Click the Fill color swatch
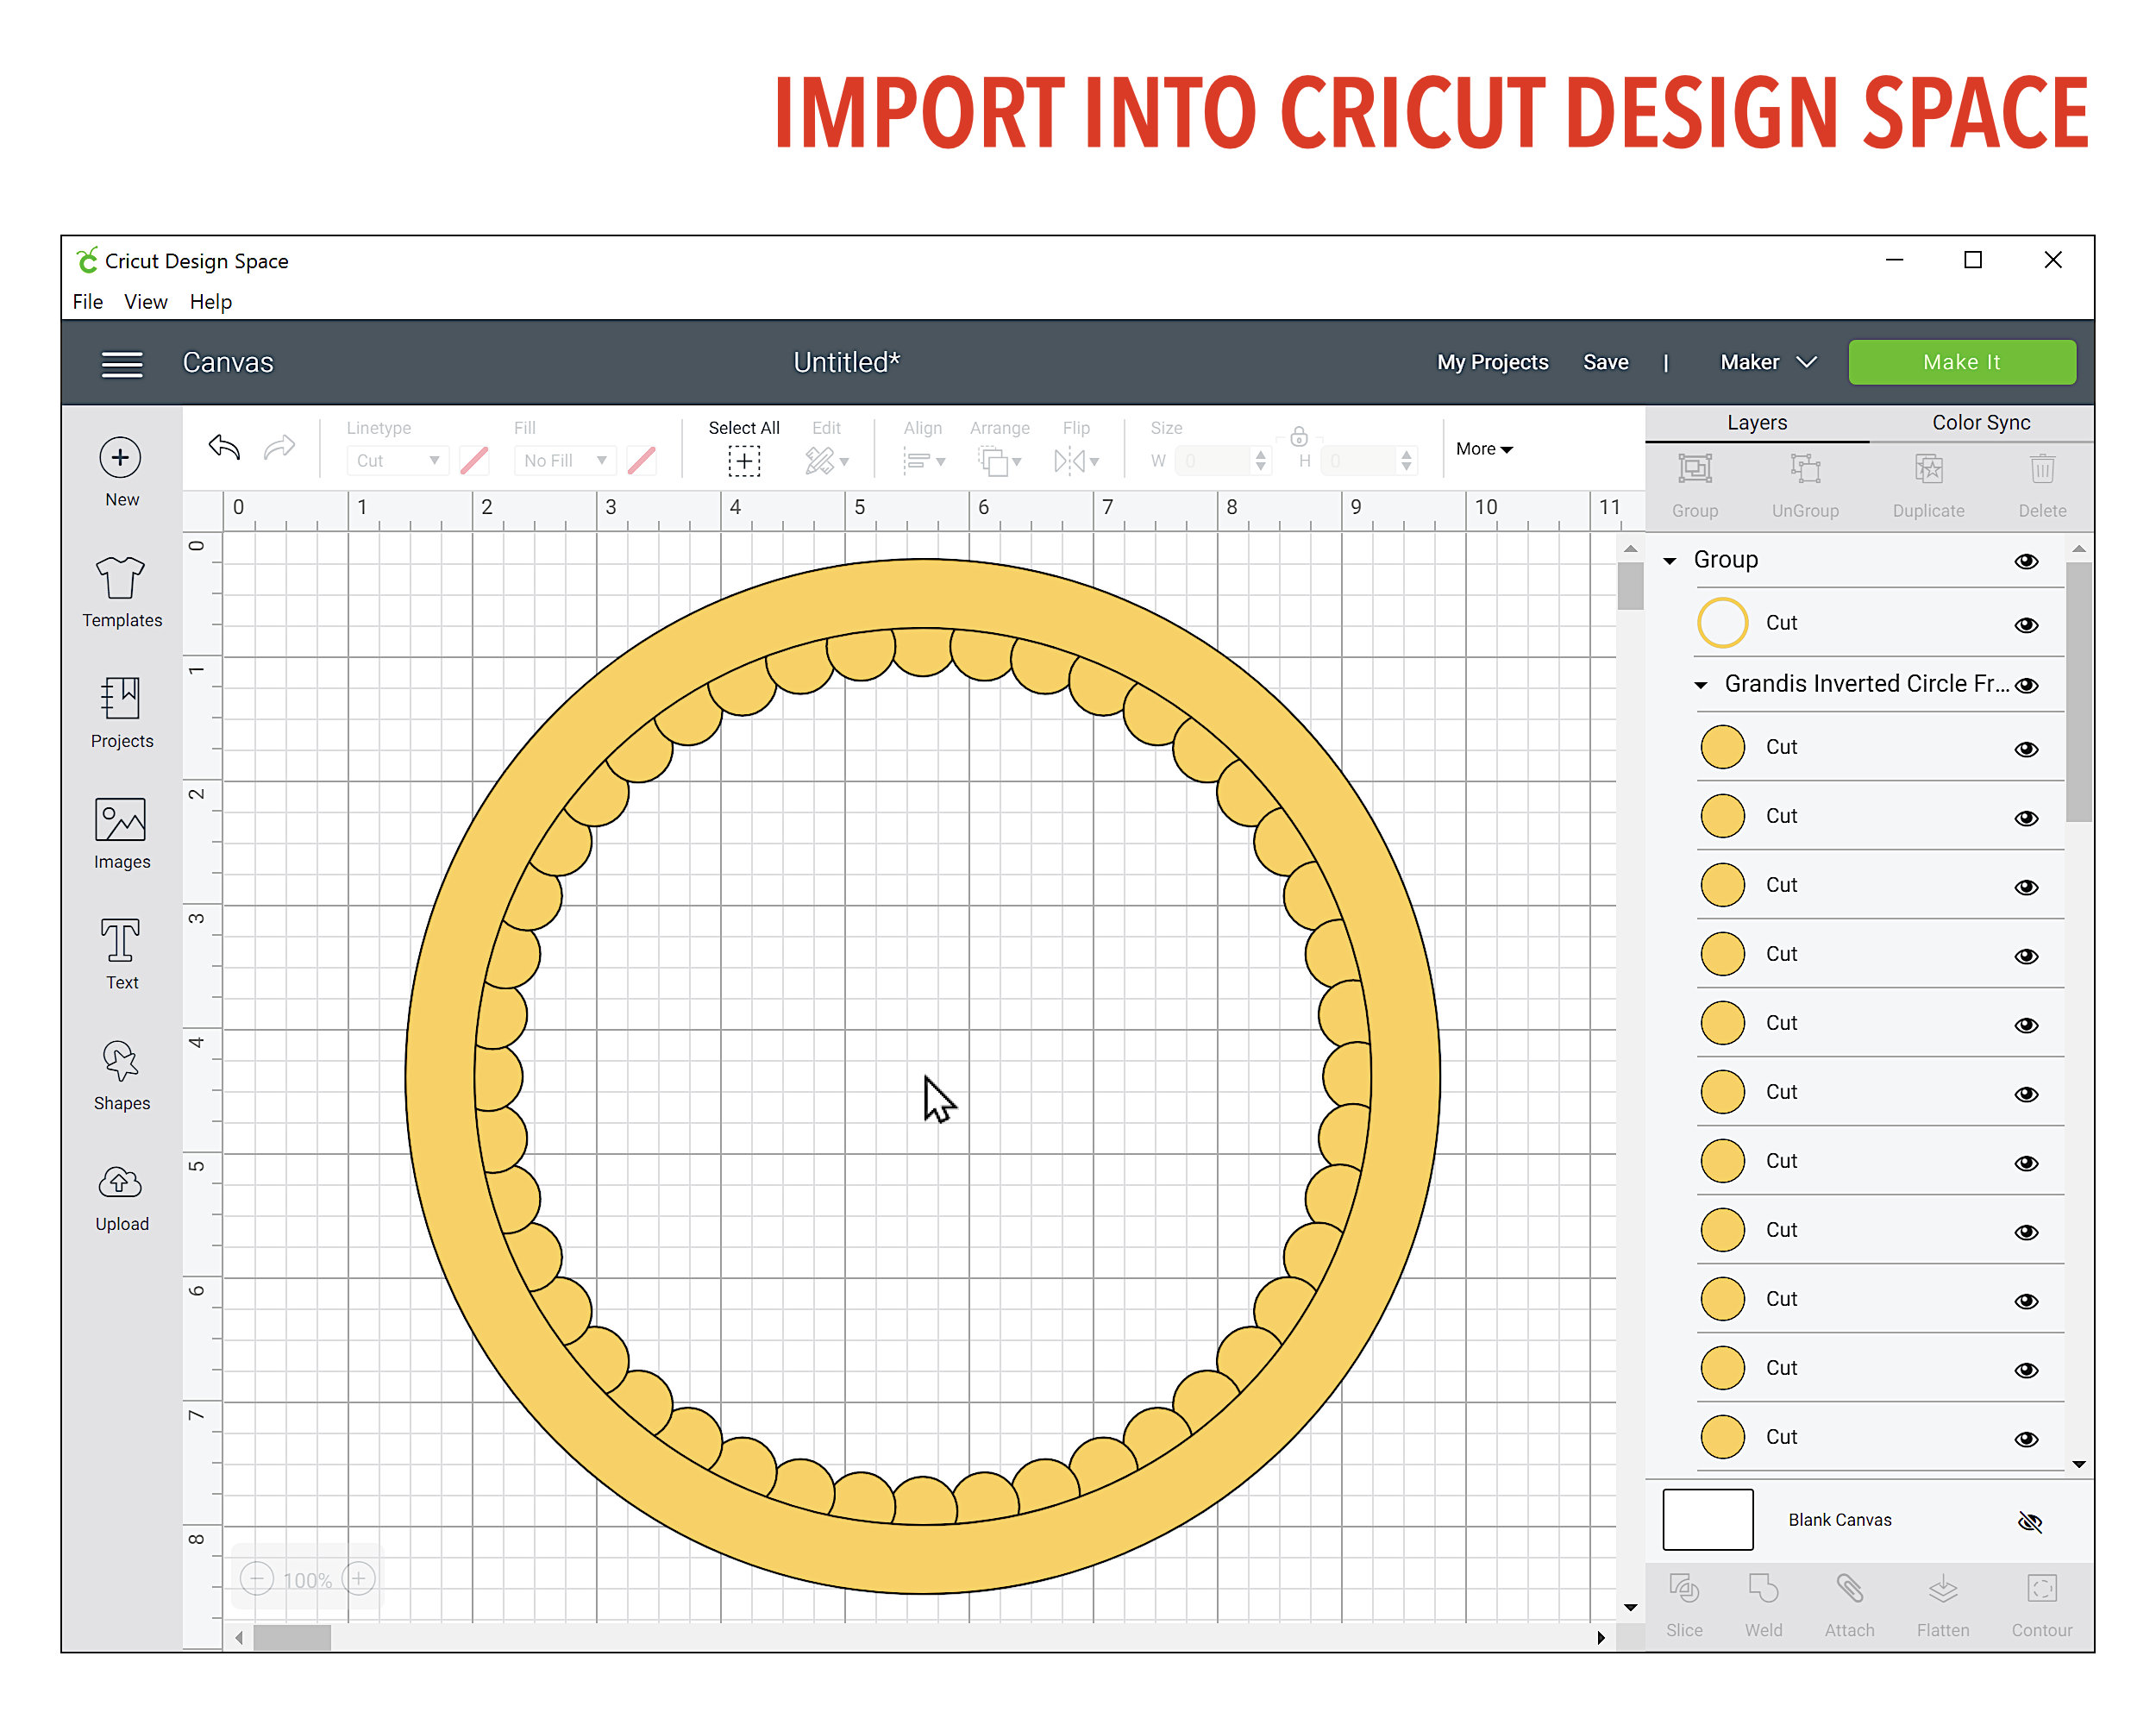Viewport: 2156px width, 1725px height. tap(641, 460)
